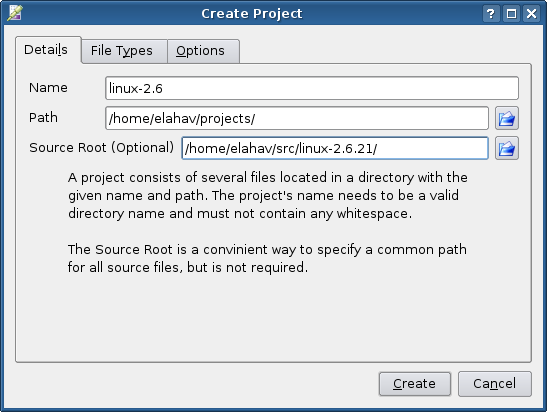Click the Cancel button
Image resolution: width=547 pixels, height=412 pixels.
(495, 384)
